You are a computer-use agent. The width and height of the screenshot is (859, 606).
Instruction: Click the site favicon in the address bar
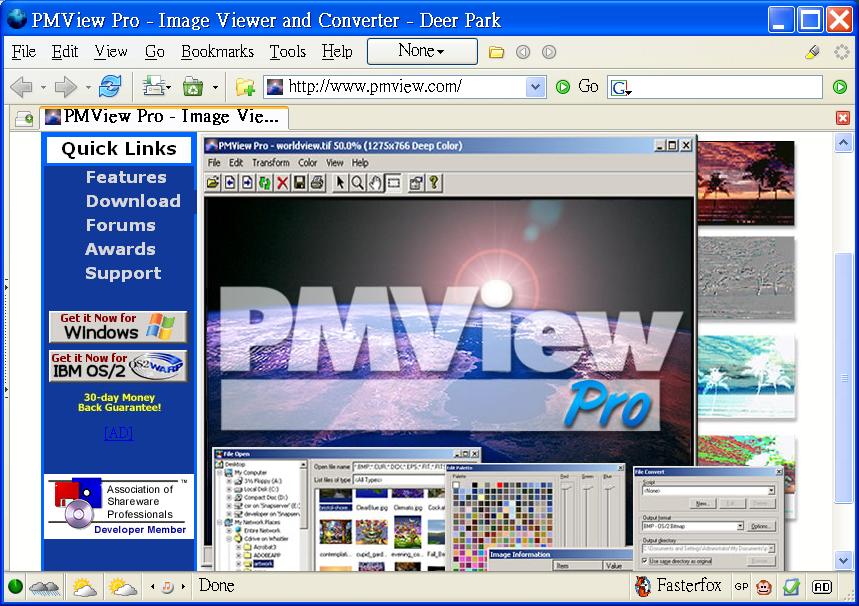tap(275, 87)
